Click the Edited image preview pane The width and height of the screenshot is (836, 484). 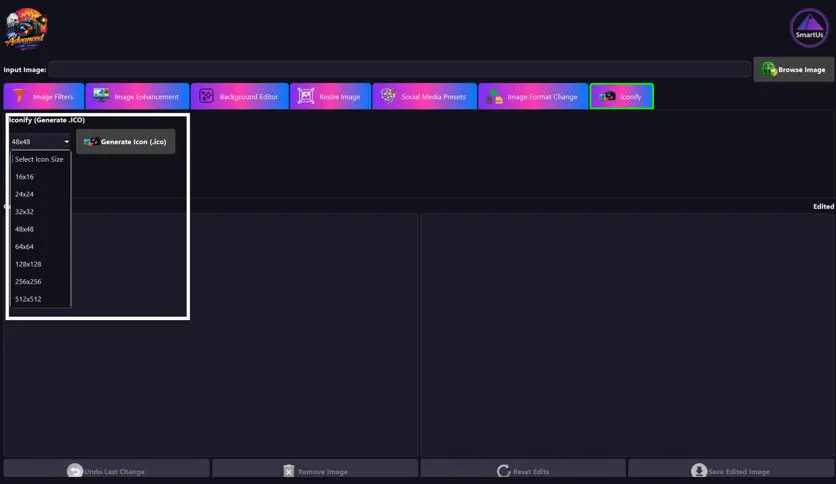(628, 335)
